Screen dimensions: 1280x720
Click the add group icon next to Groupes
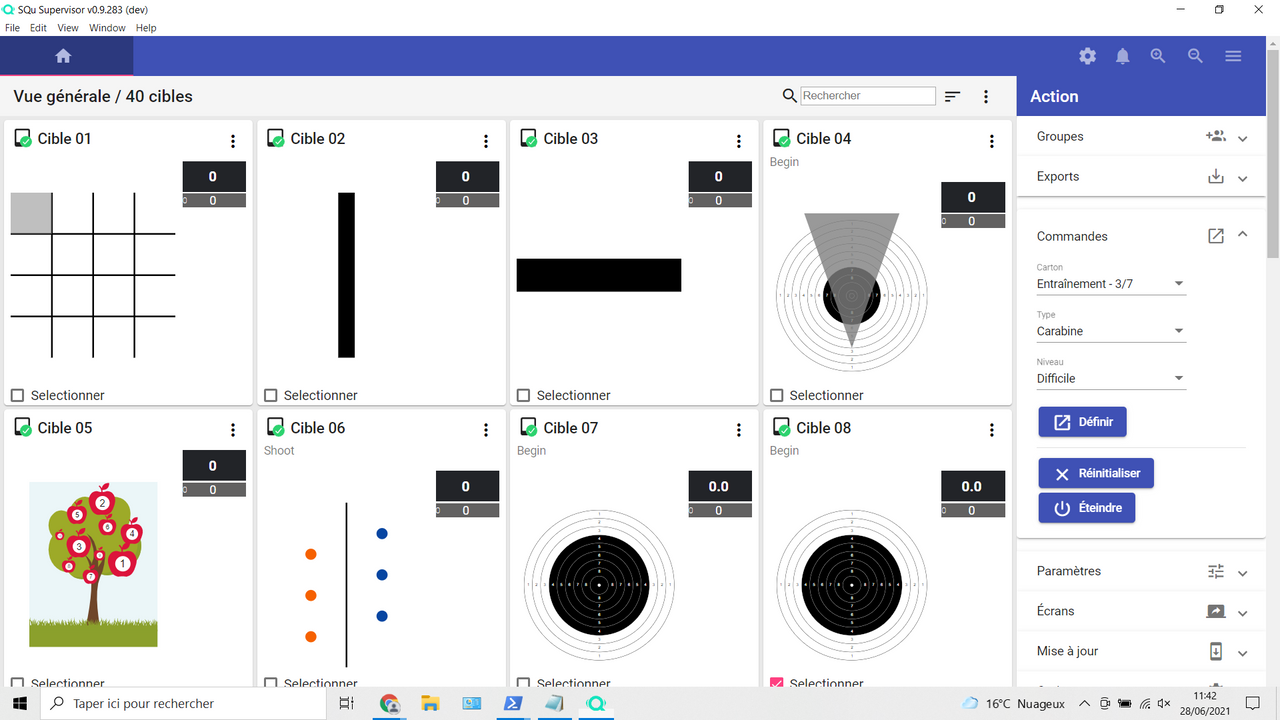[1216, 136]
